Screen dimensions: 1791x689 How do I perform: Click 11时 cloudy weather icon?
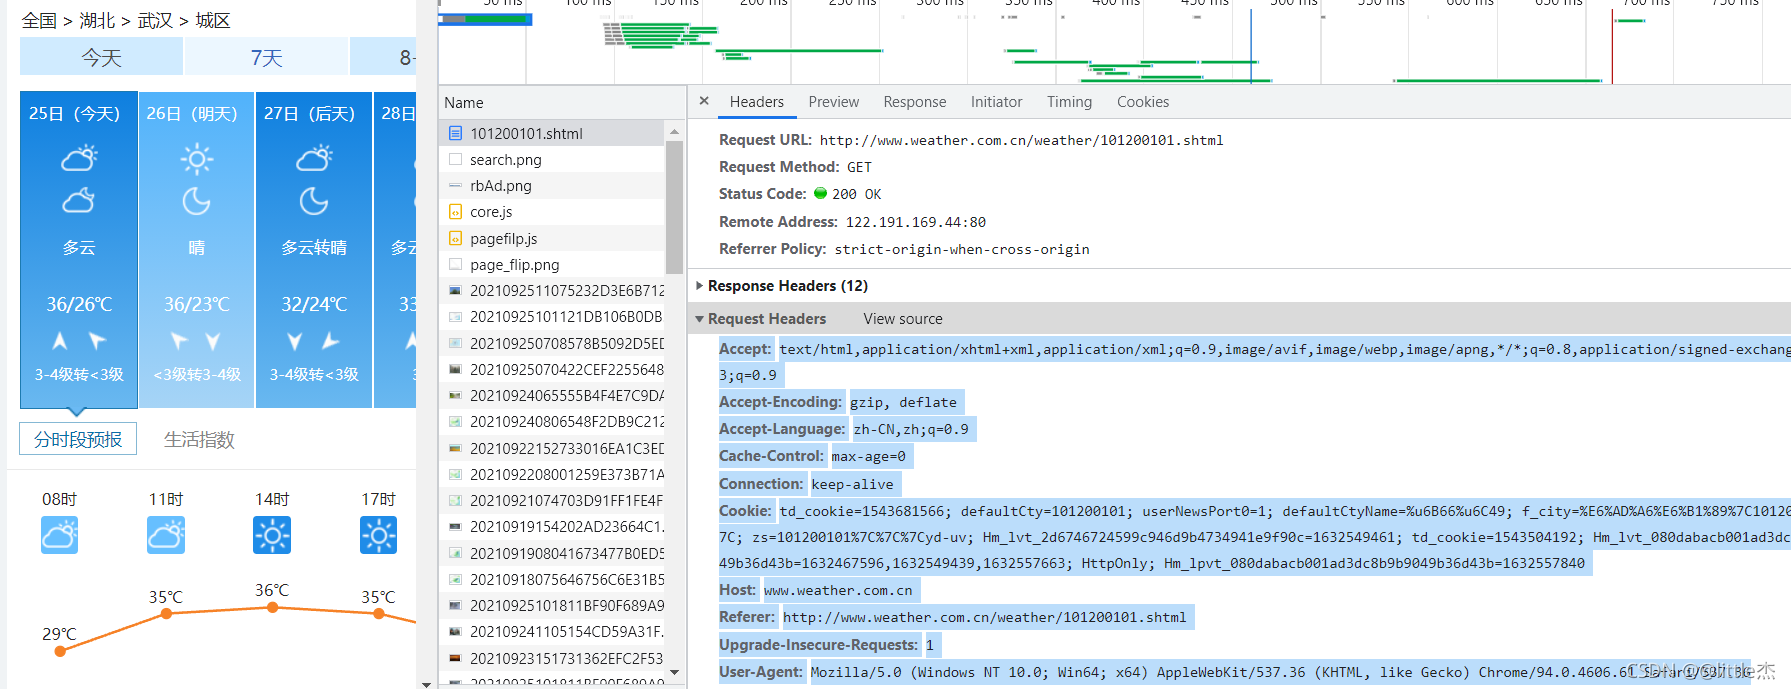point(166,535)
